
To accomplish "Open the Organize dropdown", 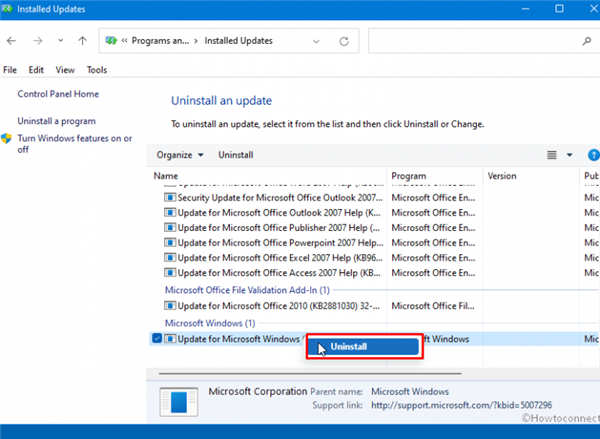I will (x=180, y=155).
